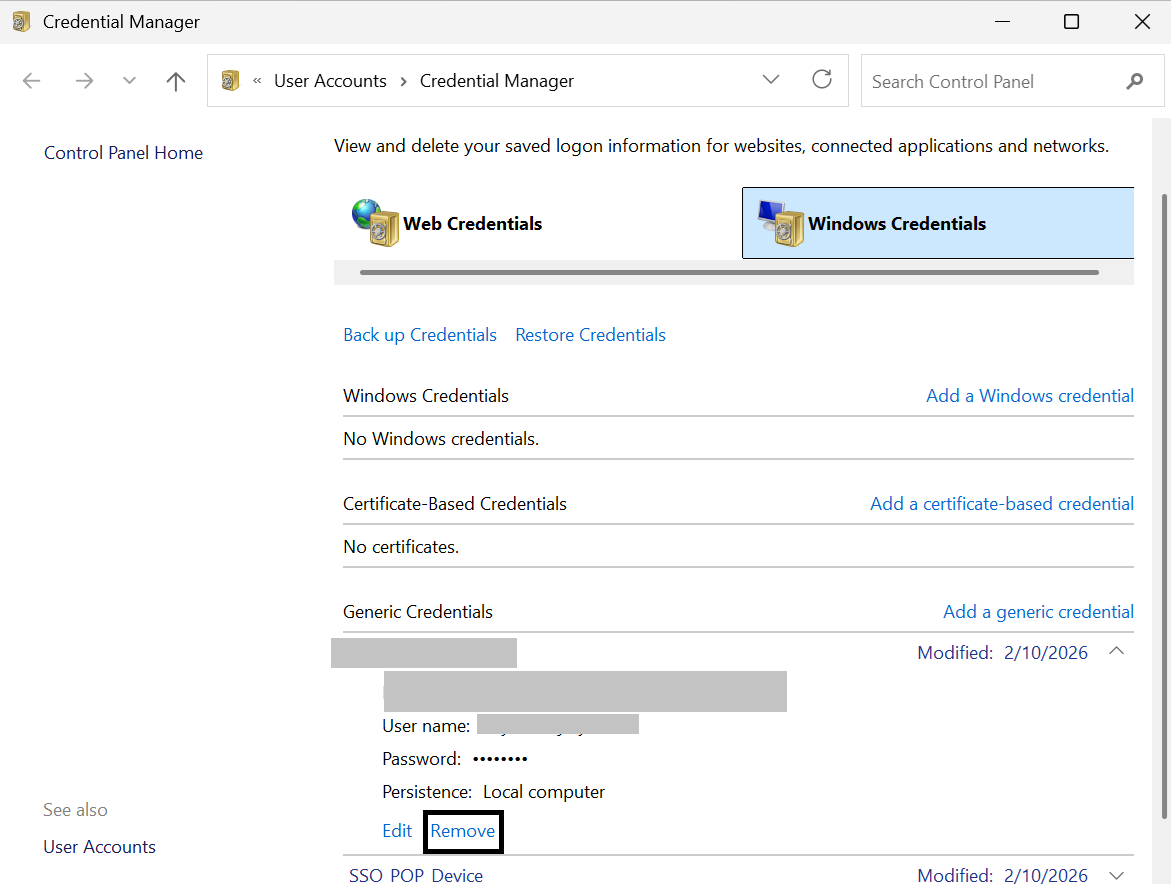Click Credential Manager title bar icon

click(x=21, y=22)
